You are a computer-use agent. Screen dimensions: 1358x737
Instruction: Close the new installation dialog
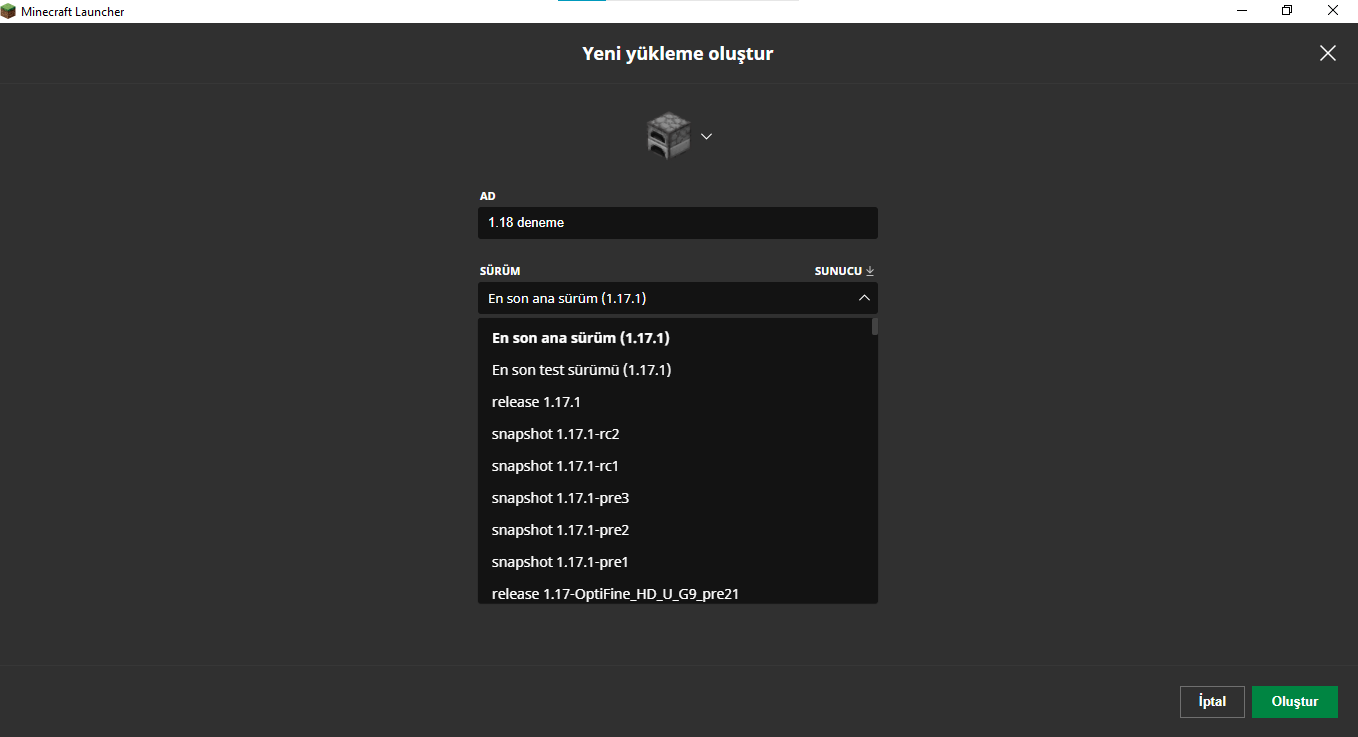pos(1327,53)
